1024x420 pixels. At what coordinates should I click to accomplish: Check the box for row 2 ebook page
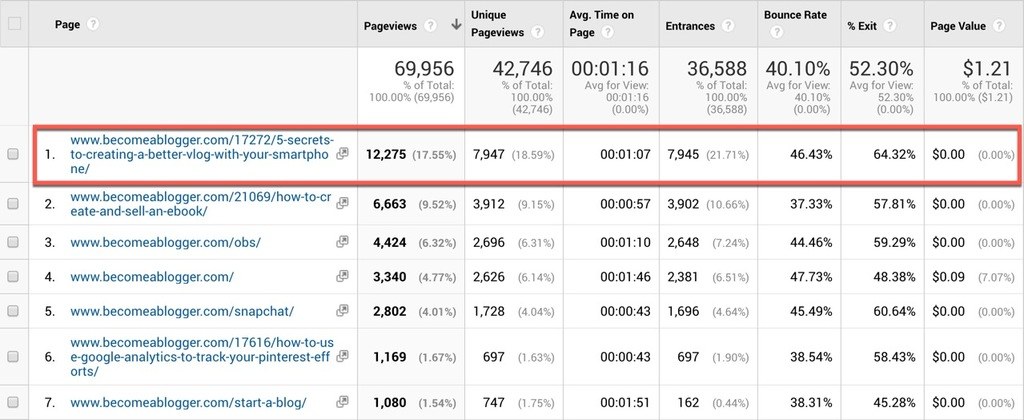click(x=12, y=204)
